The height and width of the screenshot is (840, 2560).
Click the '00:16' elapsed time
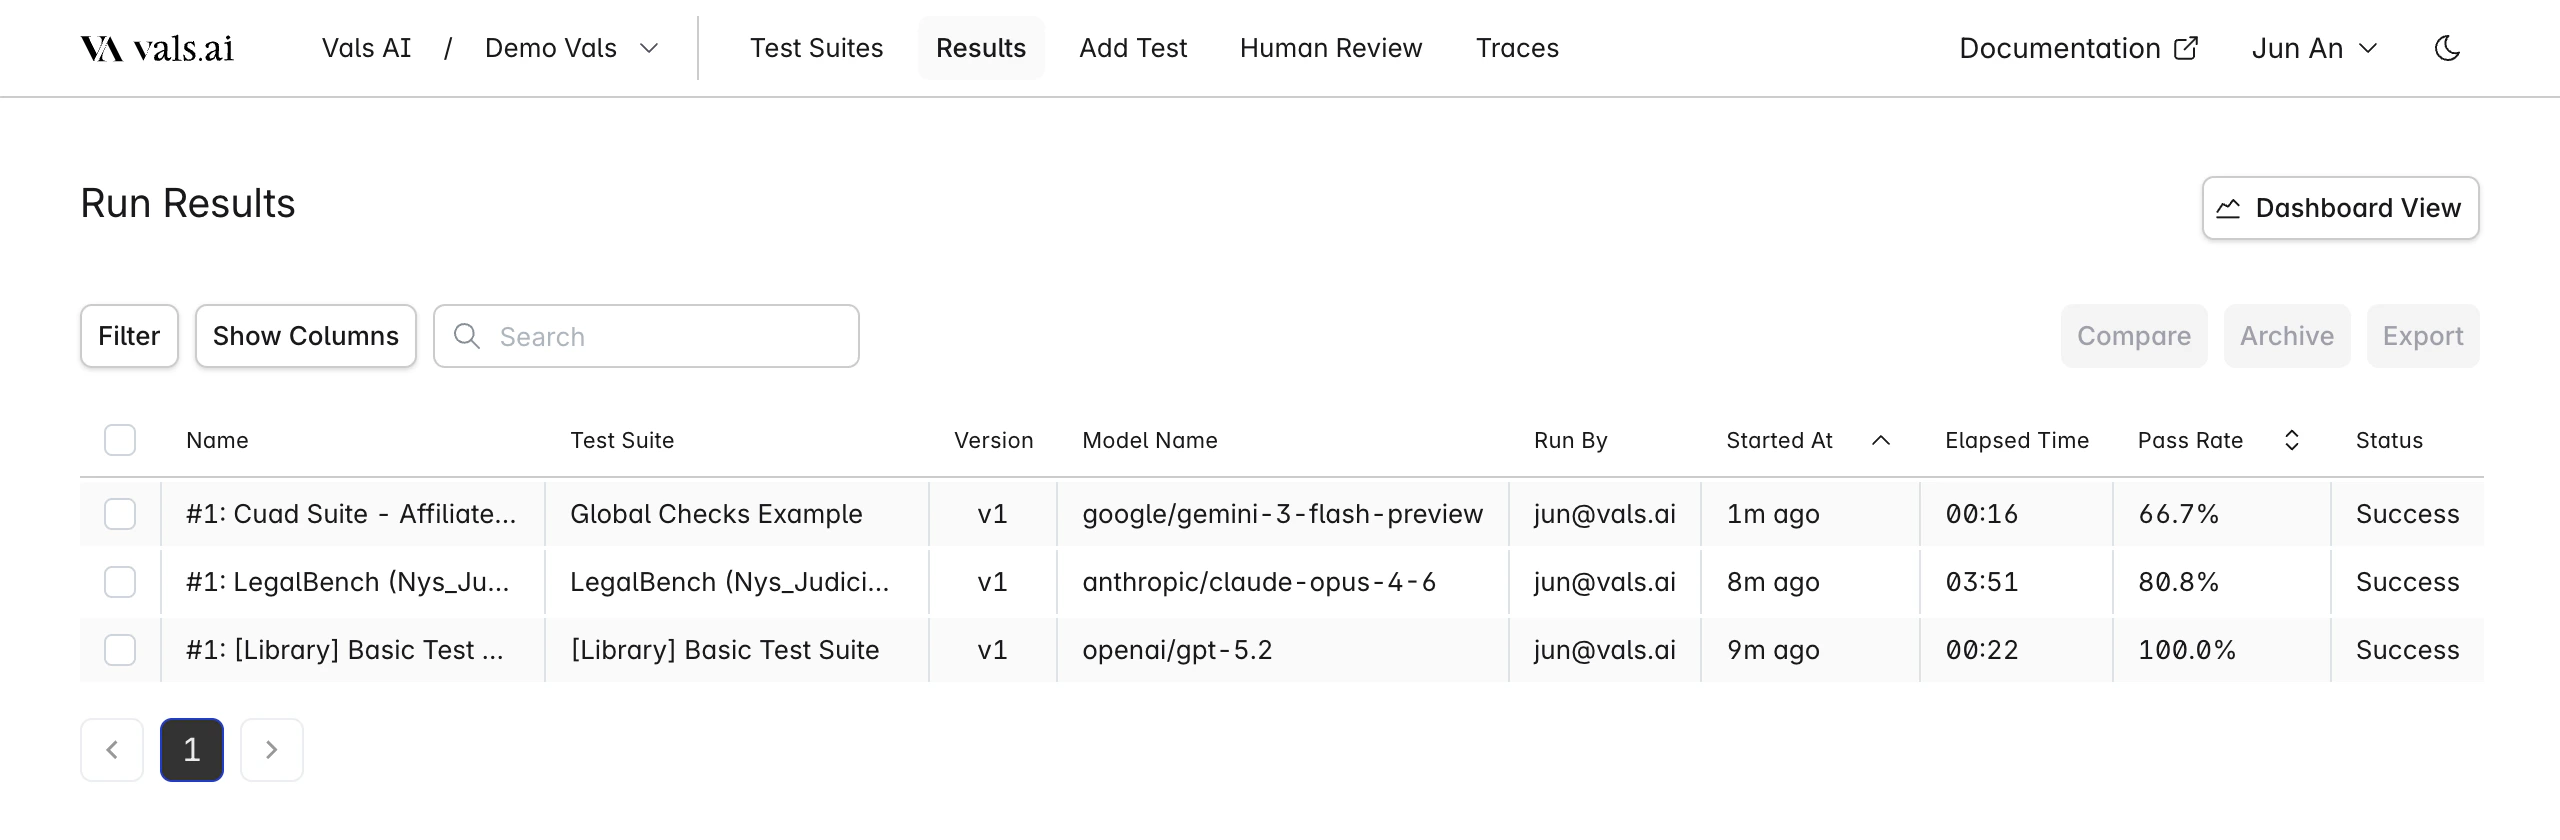1982,514
